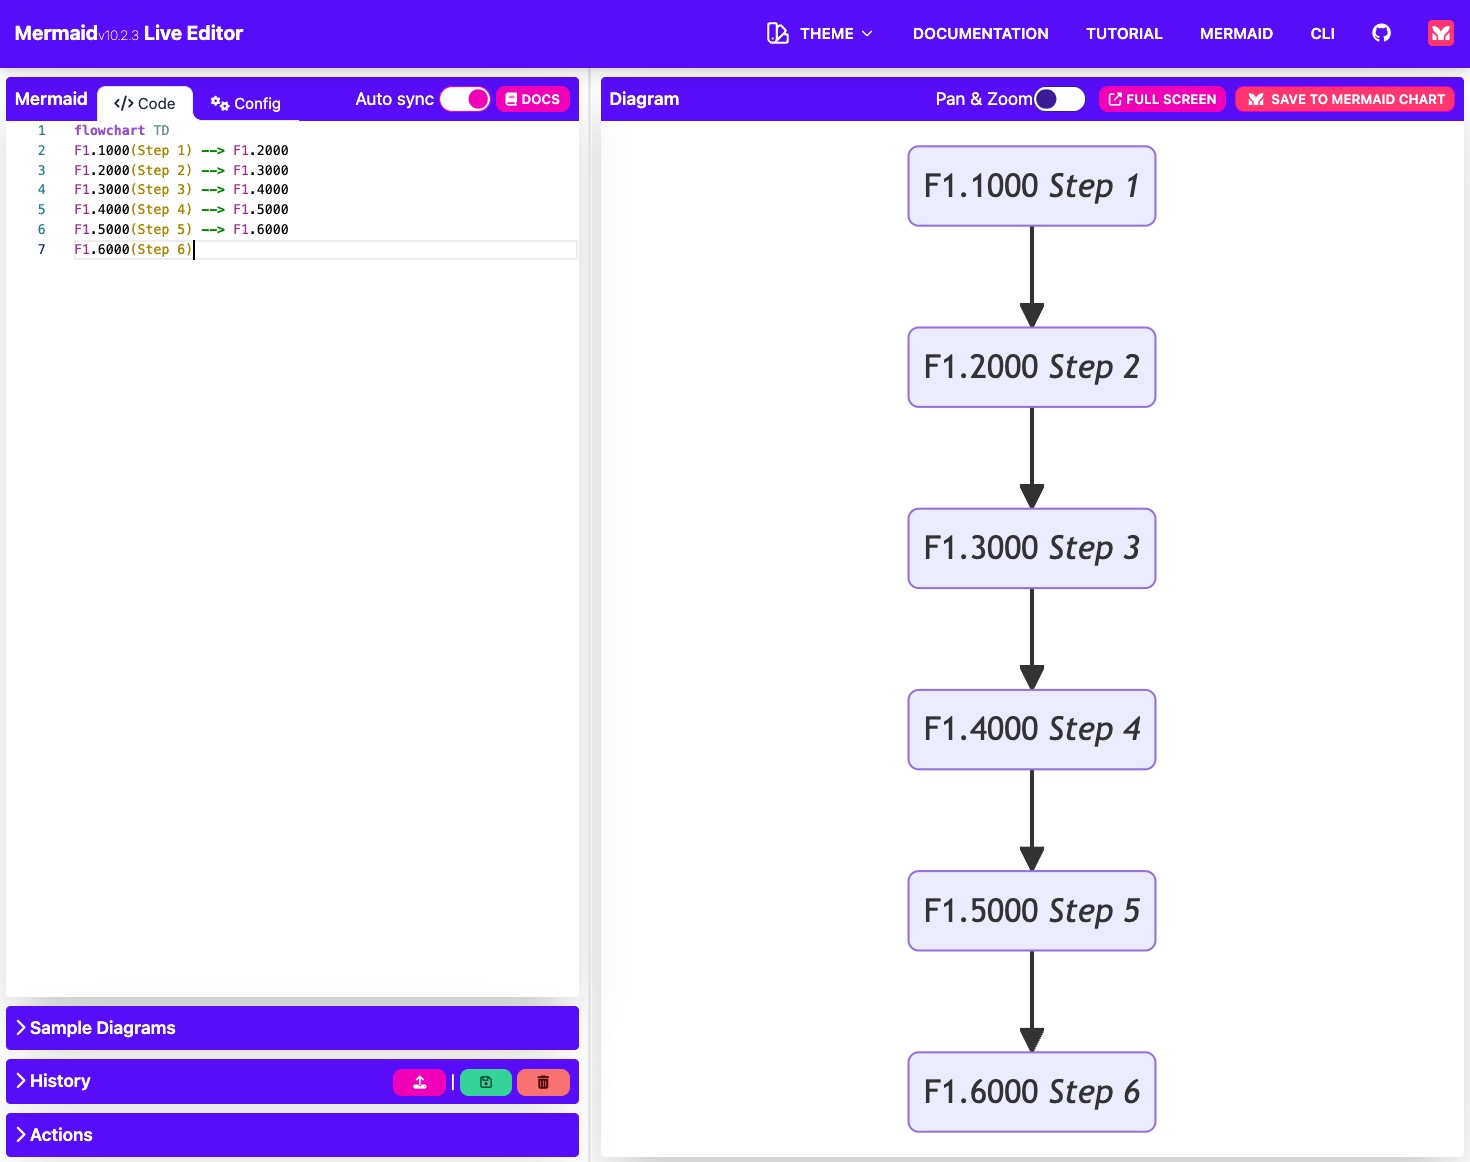Image resolution: width=1470 pixels, height=1162 pixels.
Task: Click SAVE TO MERMAID CHART button
Action: (x=1345, y=99)
